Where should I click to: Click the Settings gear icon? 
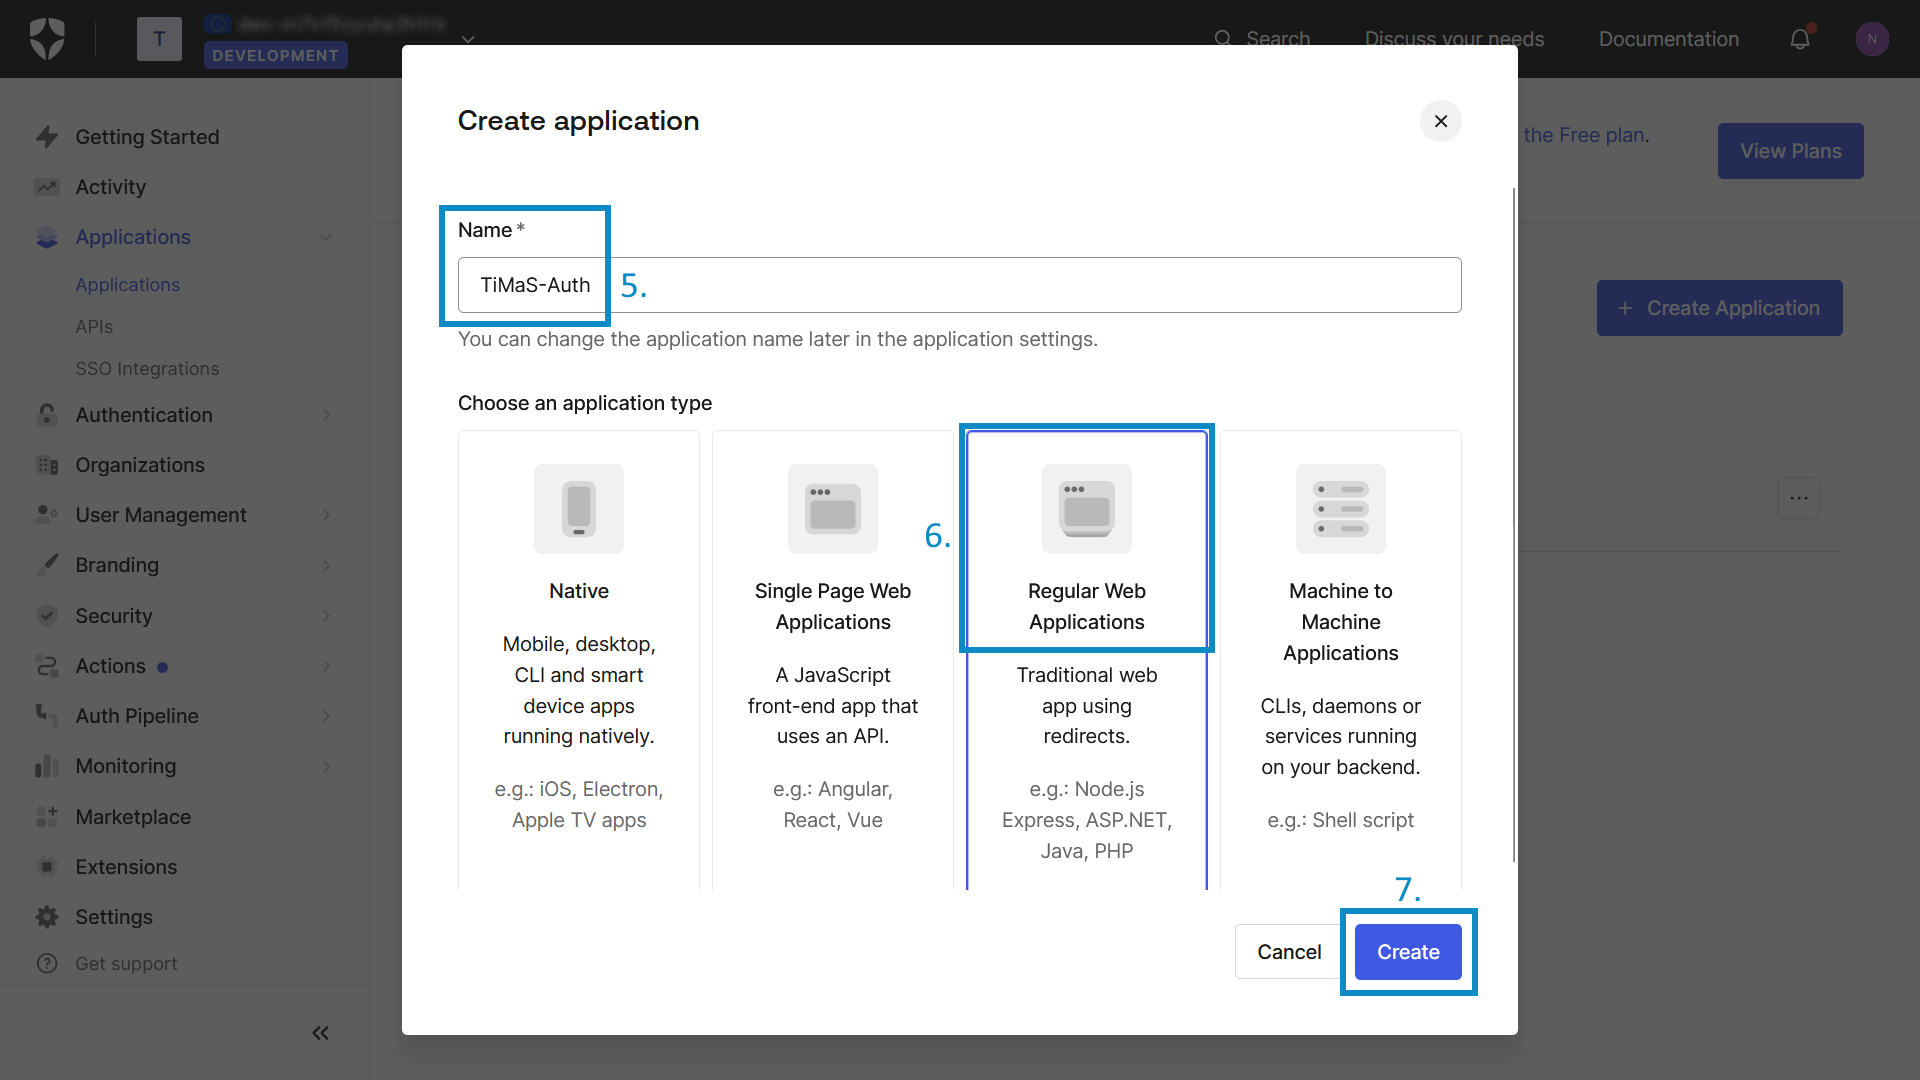coord(46,917)
